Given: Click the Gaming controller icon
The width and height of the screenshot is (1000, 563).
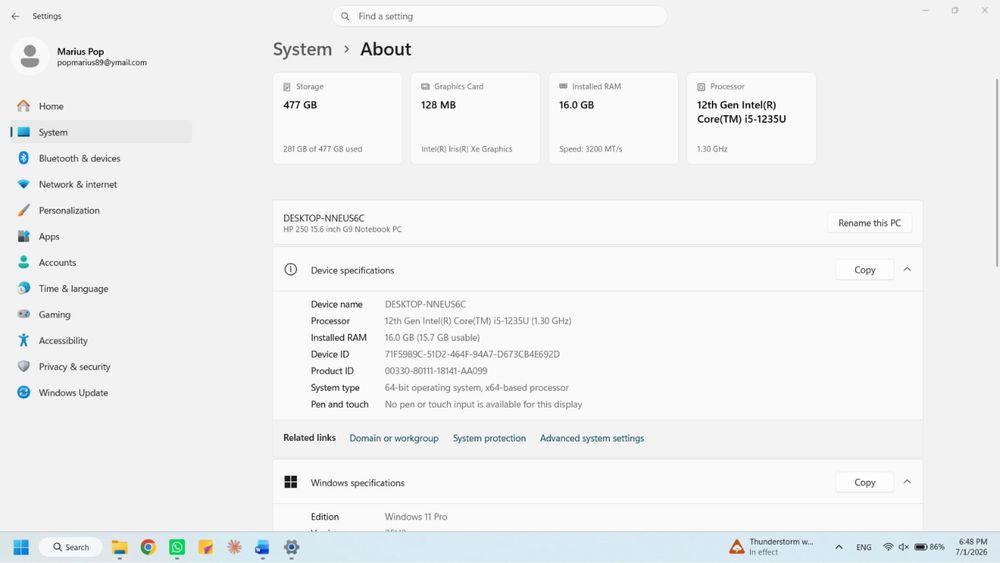Looking at the screenshot, I should 24,314.
